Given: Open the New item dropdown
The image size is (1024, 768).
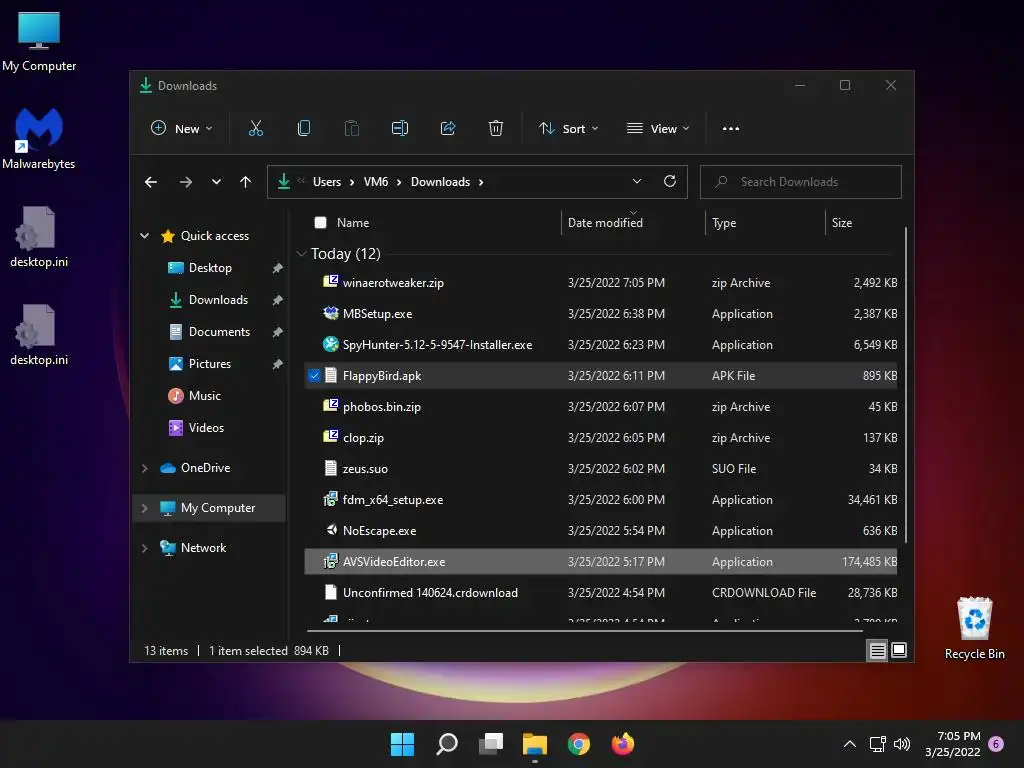Looking at the screenshot, I should tap(181, 129).
